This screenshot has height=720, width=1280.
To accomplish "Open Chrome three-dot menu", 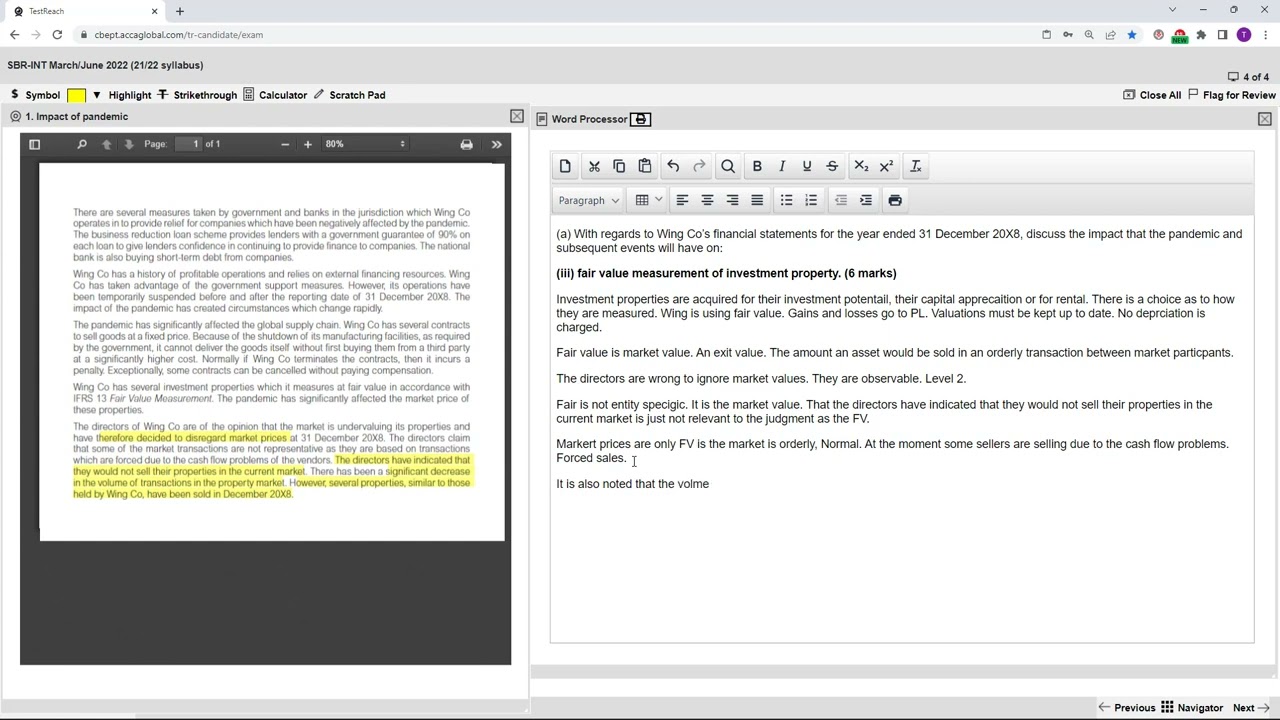I will coord(1265,35).
